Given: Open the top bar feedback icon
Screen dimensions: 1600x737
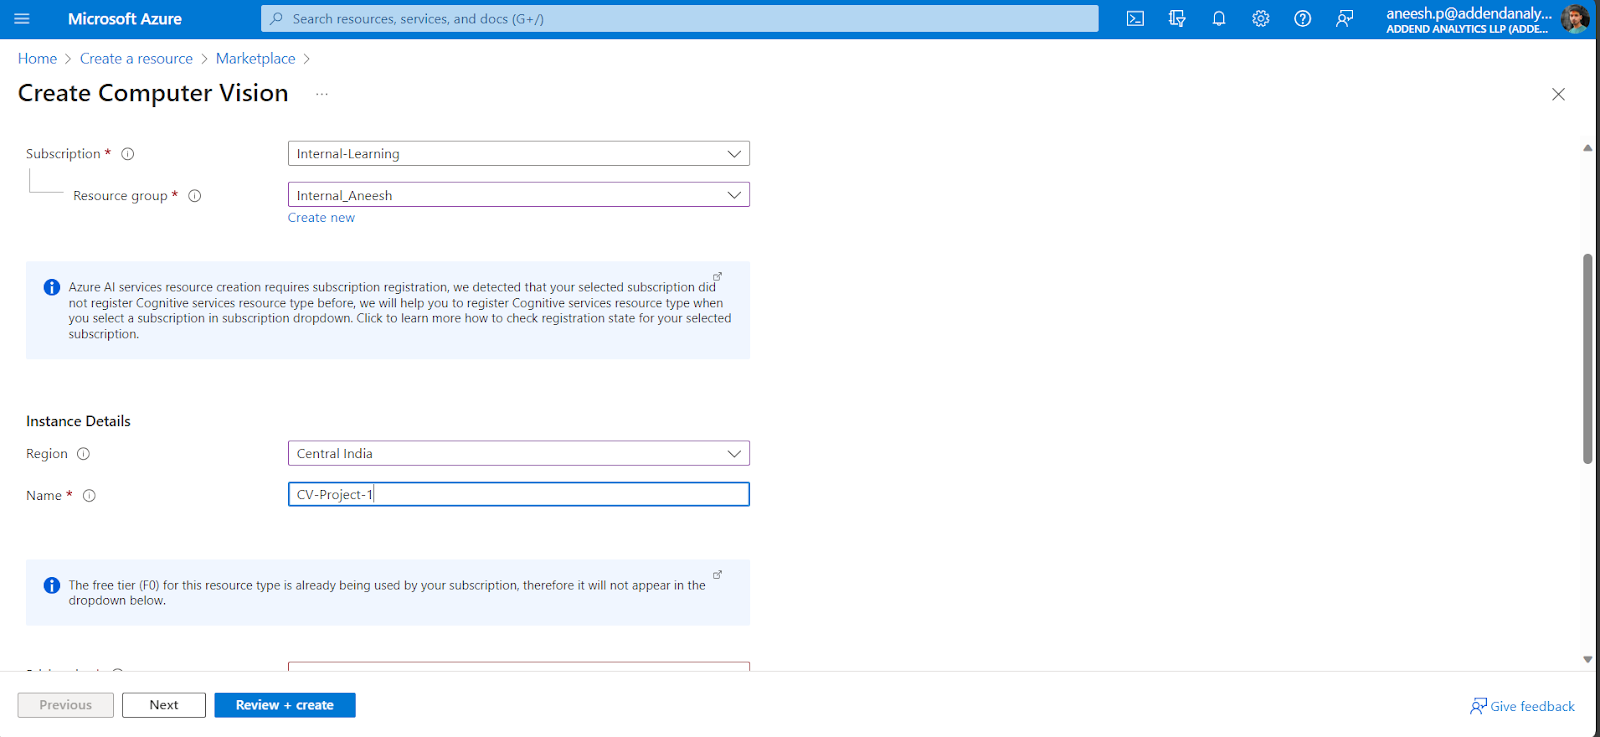Looking at the screenshot, I should pos(1345,19).
